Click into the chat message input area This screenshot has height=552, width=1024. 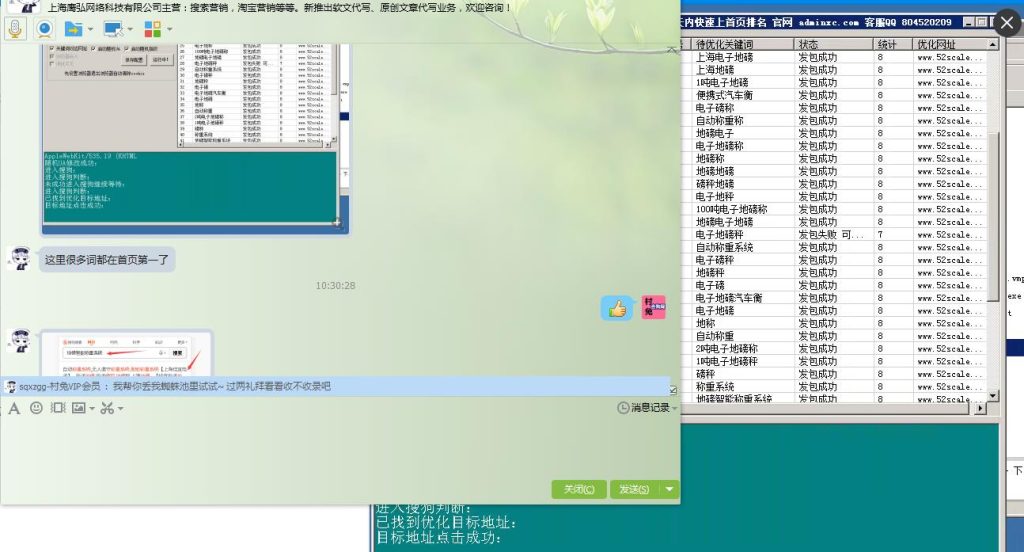point(340,447)
